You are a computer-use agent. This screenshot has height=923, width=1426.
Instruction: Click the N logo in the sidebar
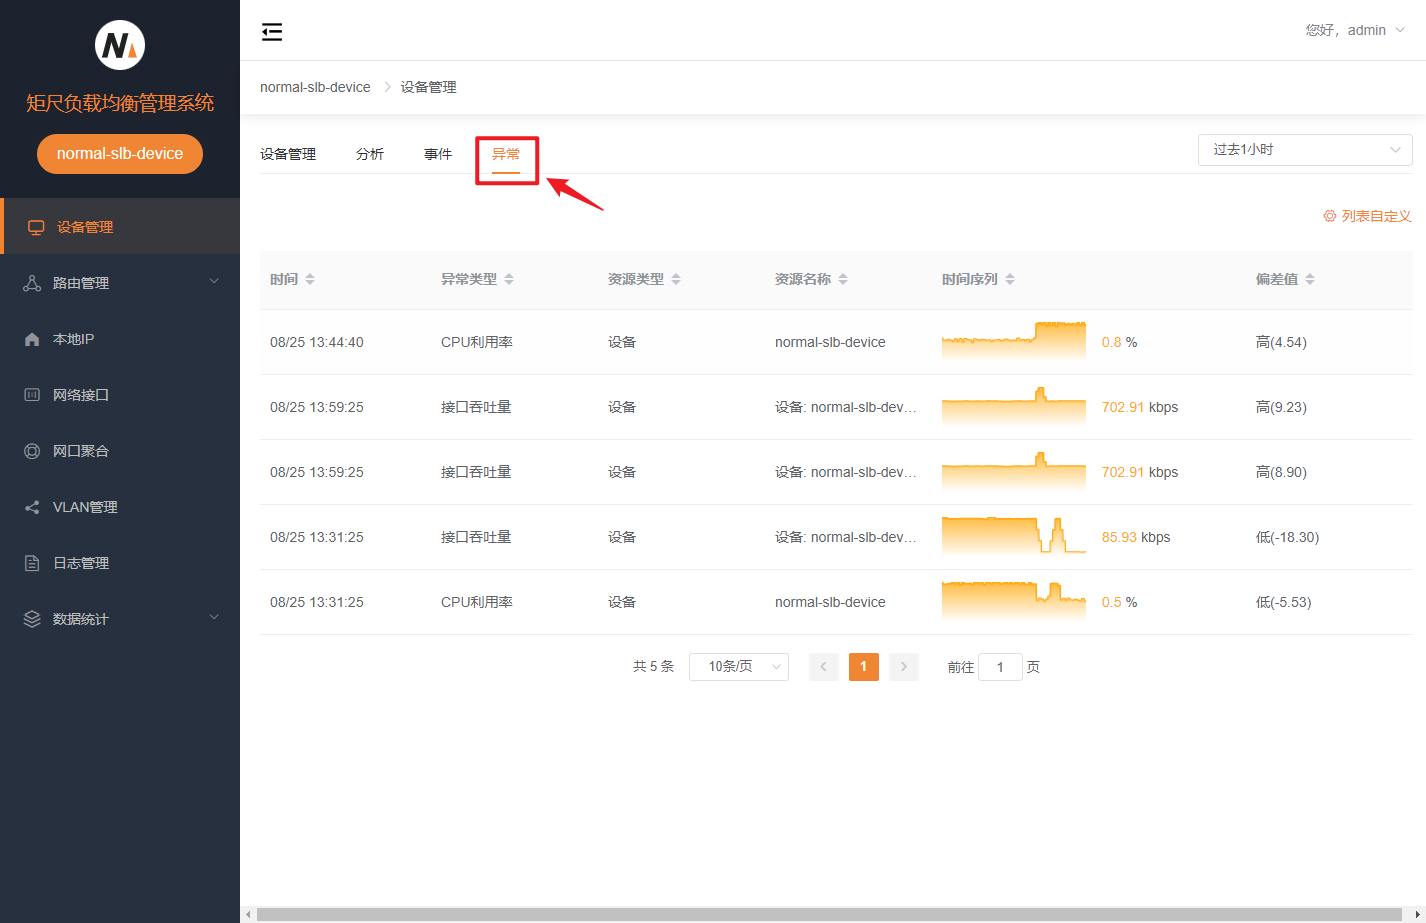120,45
